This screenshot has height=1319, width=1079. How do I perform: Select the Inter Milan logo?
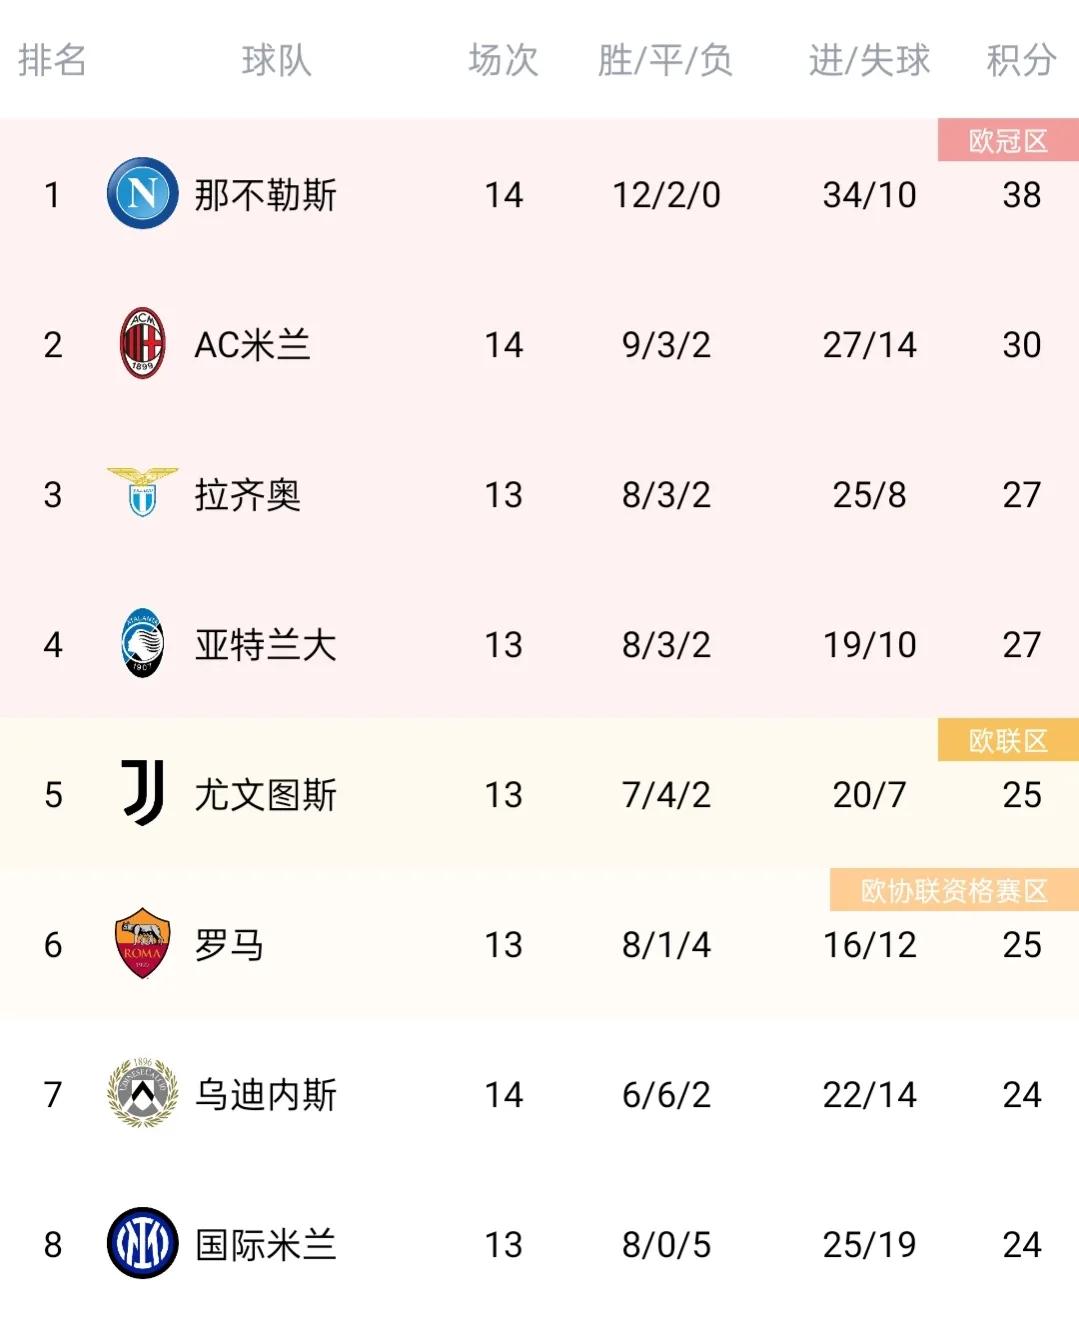143,1243
